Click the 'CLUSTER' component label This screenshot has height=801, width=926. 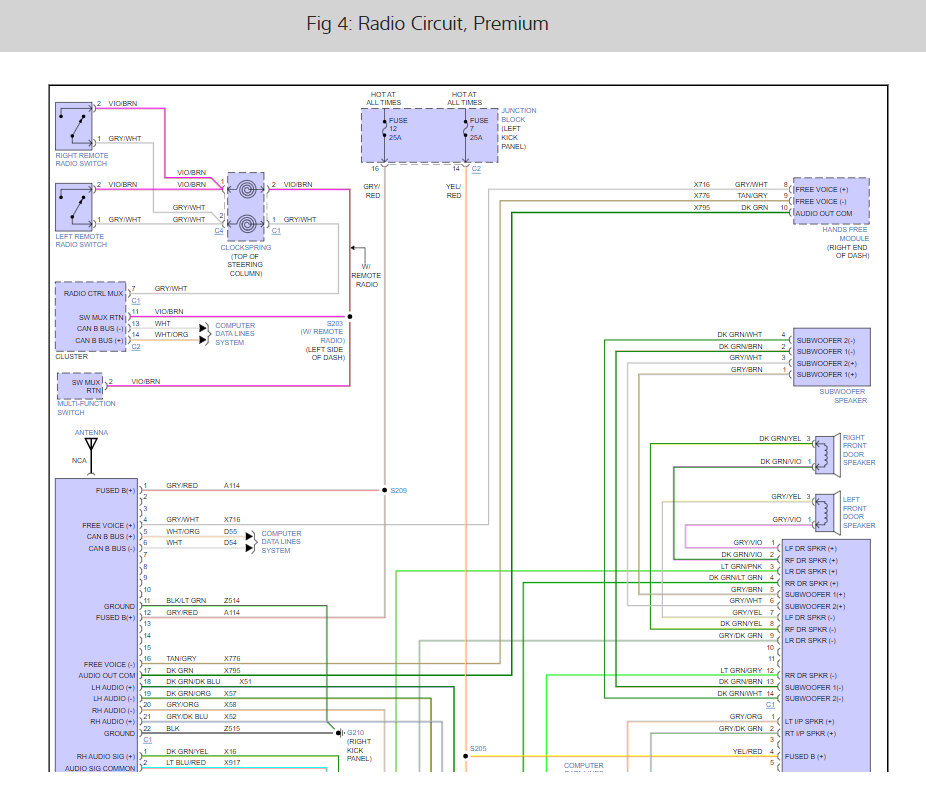(71, 357)
